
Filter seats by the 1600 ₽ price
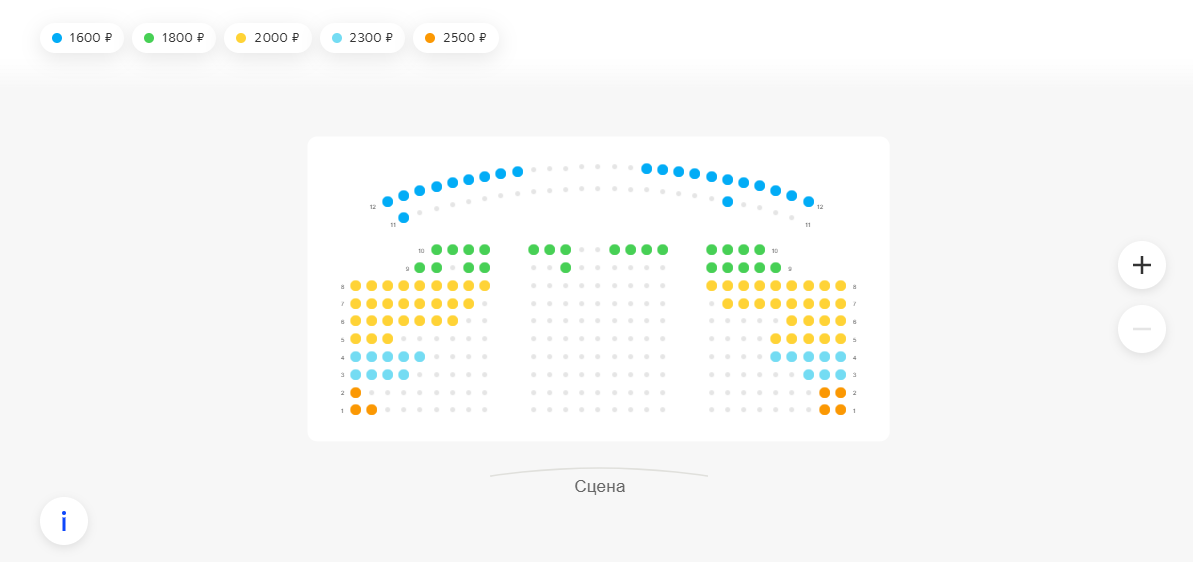82,38
